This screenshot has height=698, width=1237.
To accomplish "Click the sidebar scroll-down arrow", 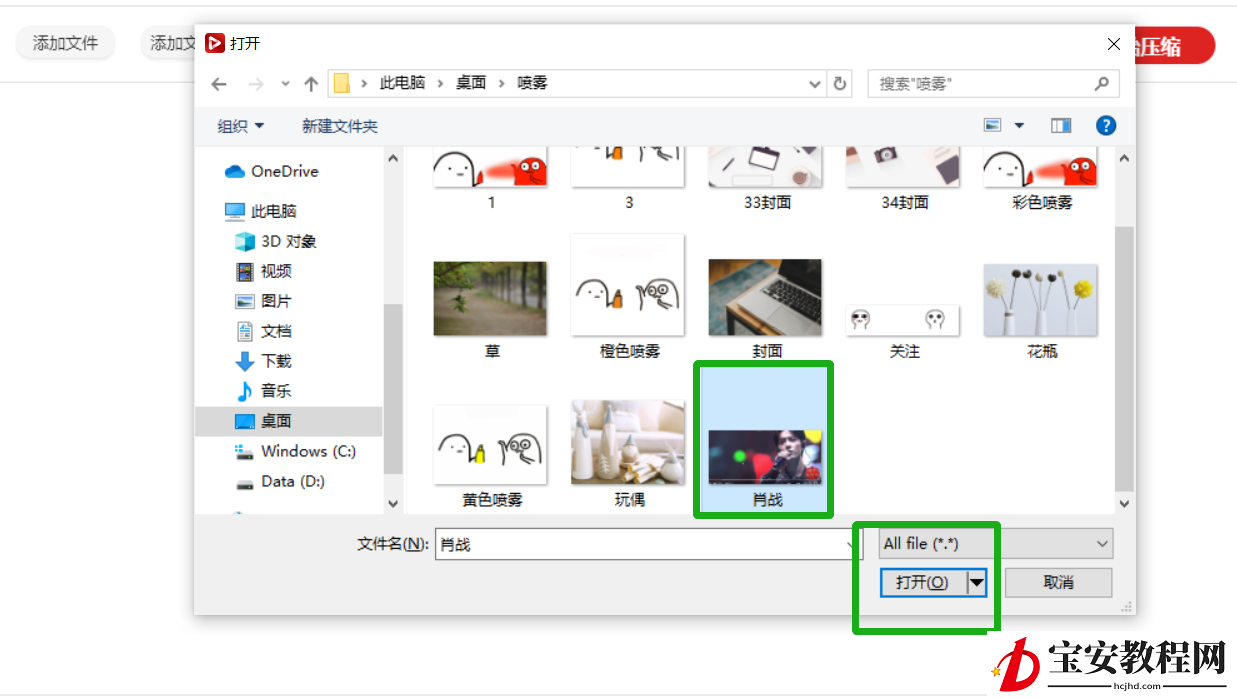I will pyautogui.click(x=392, y=504).
